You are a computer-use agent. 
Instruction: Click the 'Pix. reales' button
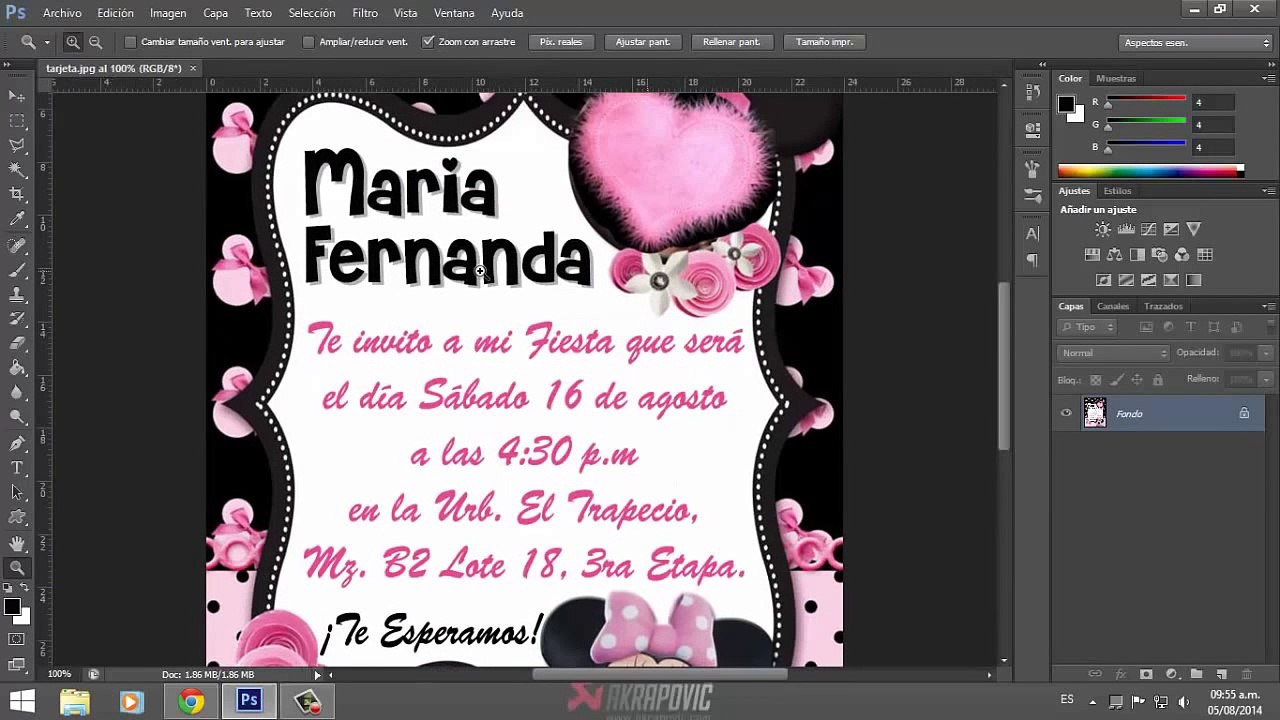[561, 42]
